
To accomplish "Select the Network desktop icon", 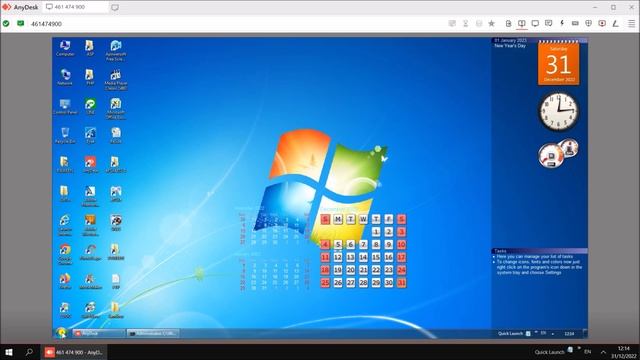I will pos(65,77).
